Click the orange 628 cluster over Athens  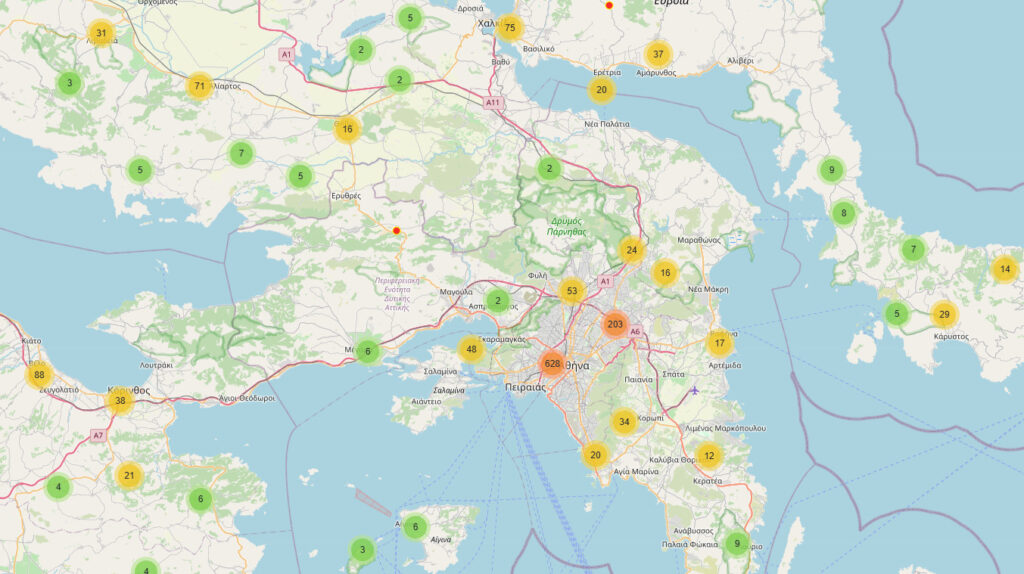(552, 363)
